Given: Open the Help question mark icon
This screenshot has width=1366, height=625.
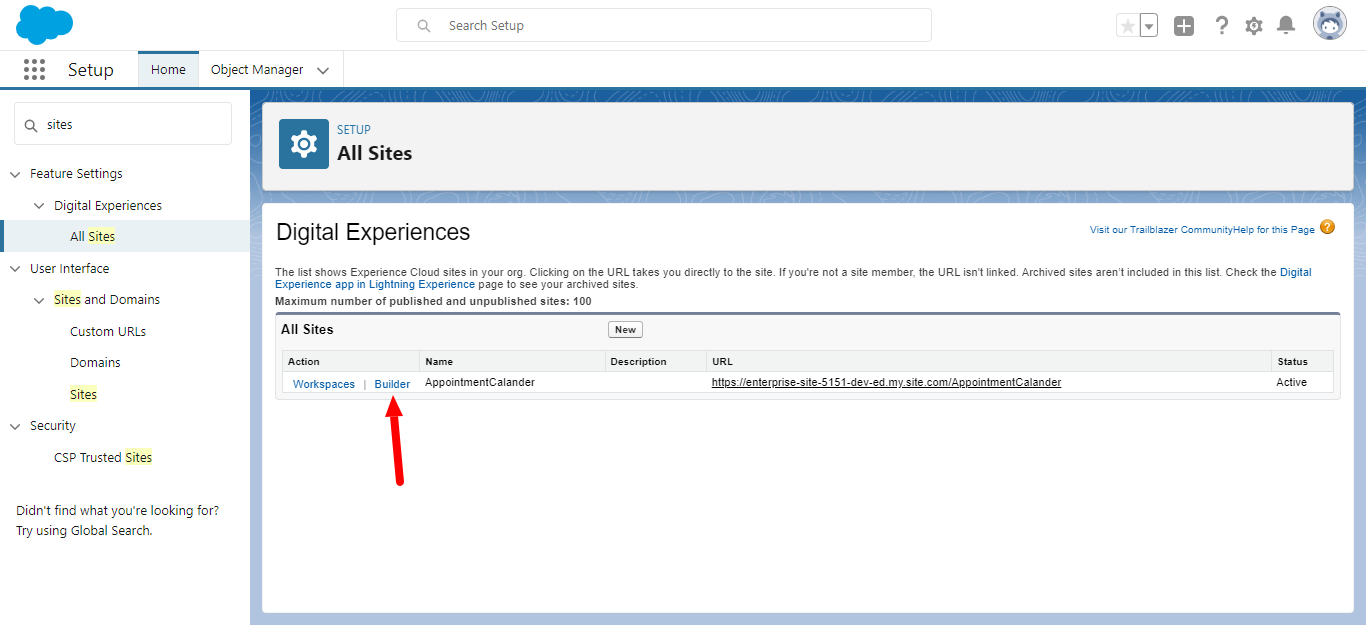Looking at the screenshot, I should coord(1221,26).
